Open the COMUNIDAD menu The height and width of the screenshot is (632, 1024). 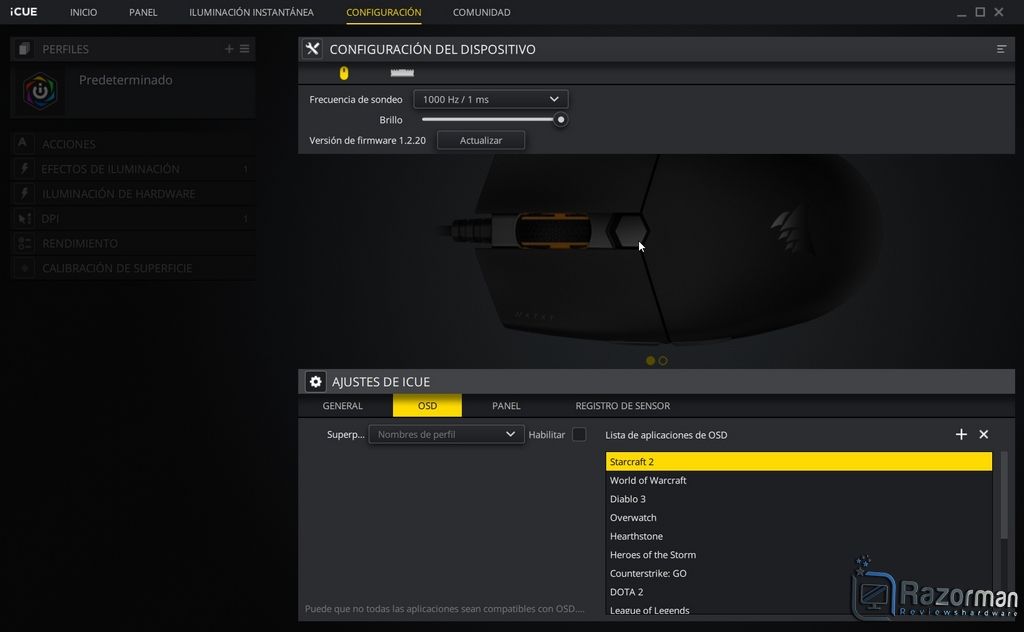click(481, 12)
